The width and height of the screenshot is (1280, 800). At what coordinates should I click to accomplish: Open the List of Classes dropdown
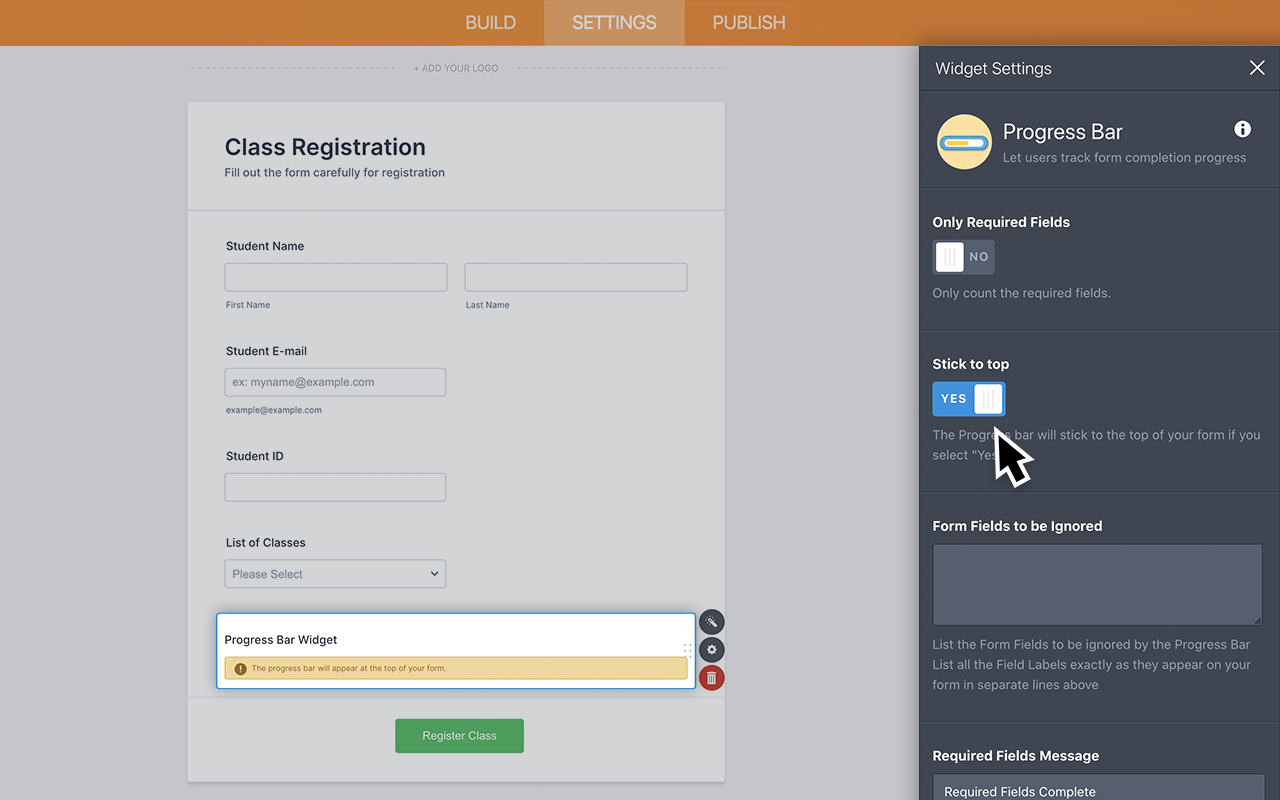[x=335, y=573]
